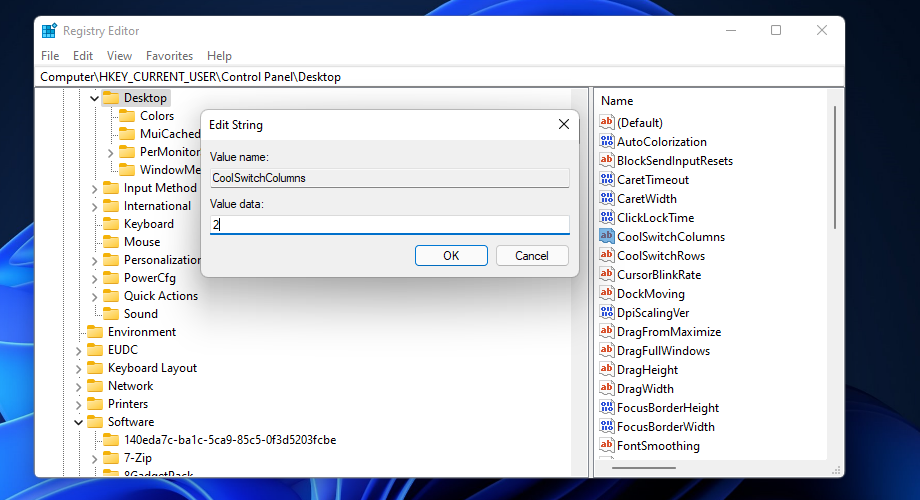Expand the Quick Actions key
The width and height of the screenshot is (920, 500).
[94, 296]
